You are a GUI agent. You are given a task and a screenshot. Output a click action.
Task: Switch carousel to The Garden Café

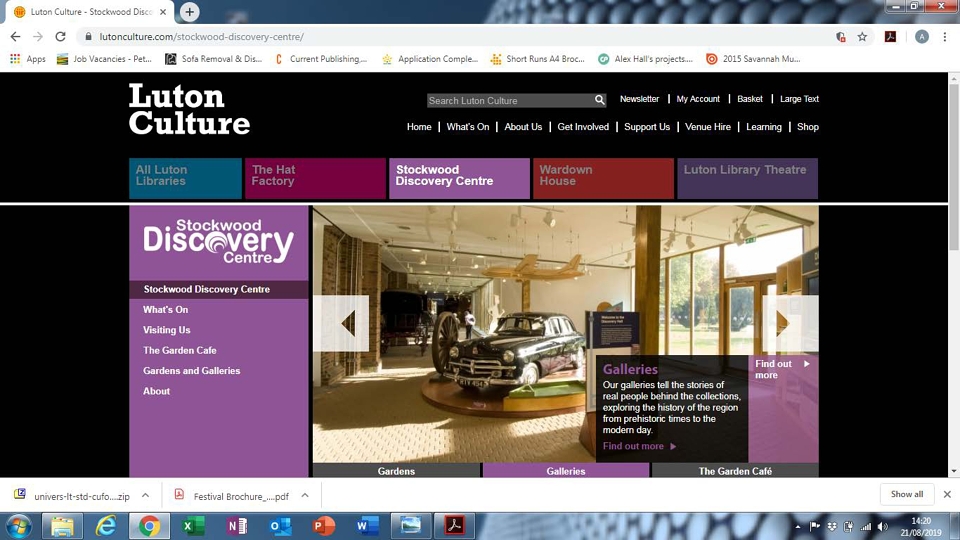pyautogui.click(x=735, y=471)
